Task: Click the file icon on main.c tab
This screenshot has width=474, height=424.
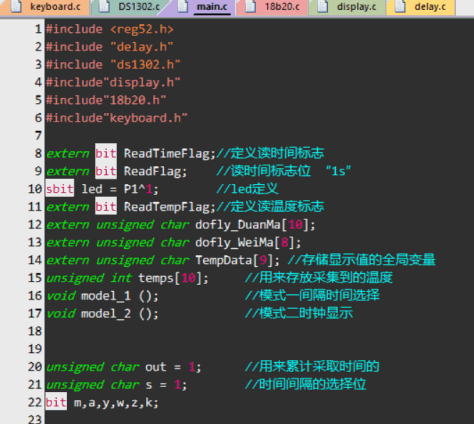Action: [183, 7]
